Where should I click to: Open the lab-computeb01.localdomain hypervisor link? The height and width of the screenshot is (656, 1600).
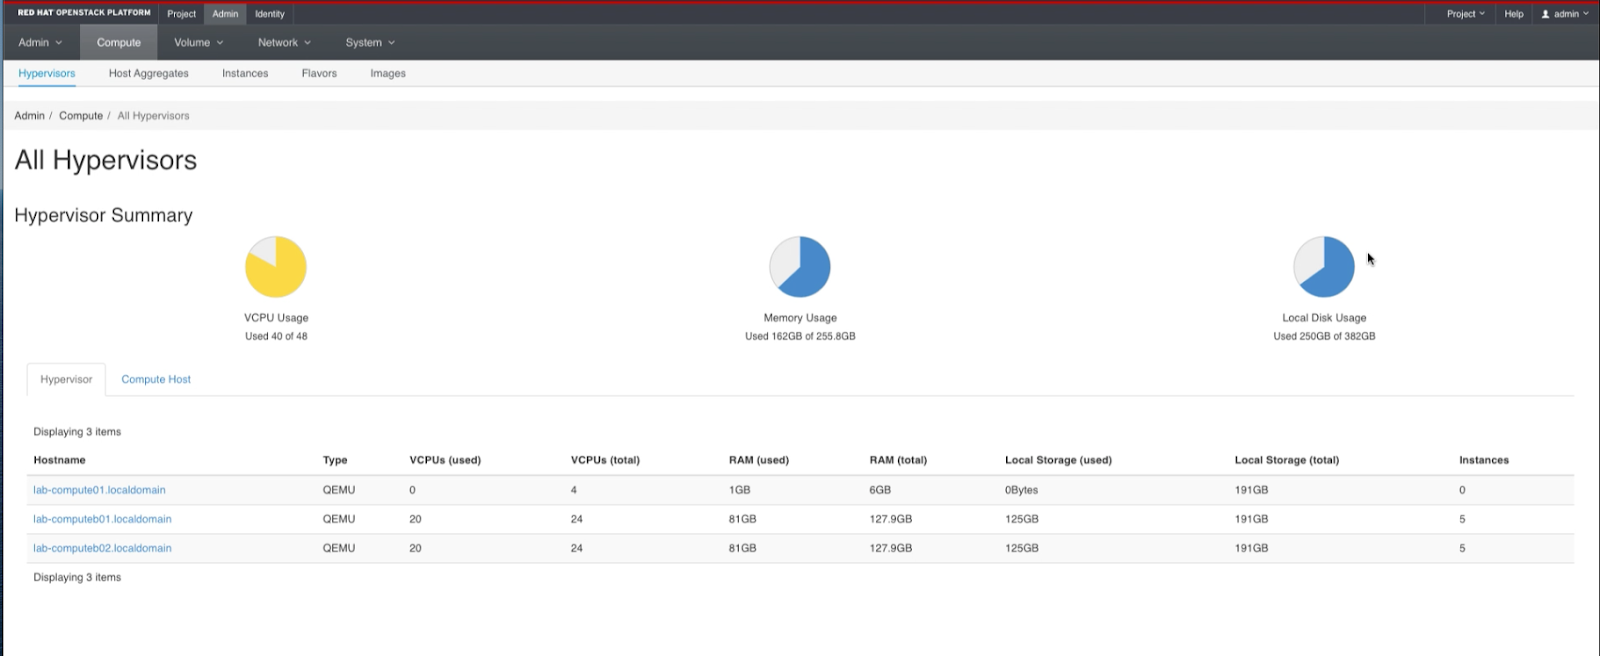[x=102, y=519]
